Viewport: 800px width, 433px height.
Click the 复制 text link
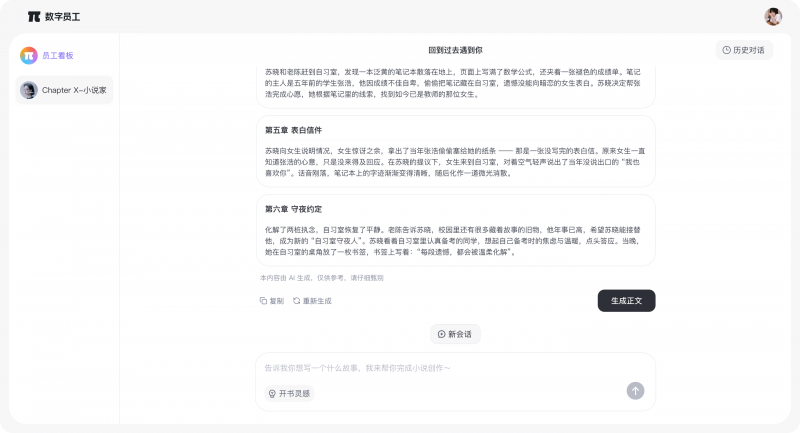pyautogui.click(x=277, y=300)
